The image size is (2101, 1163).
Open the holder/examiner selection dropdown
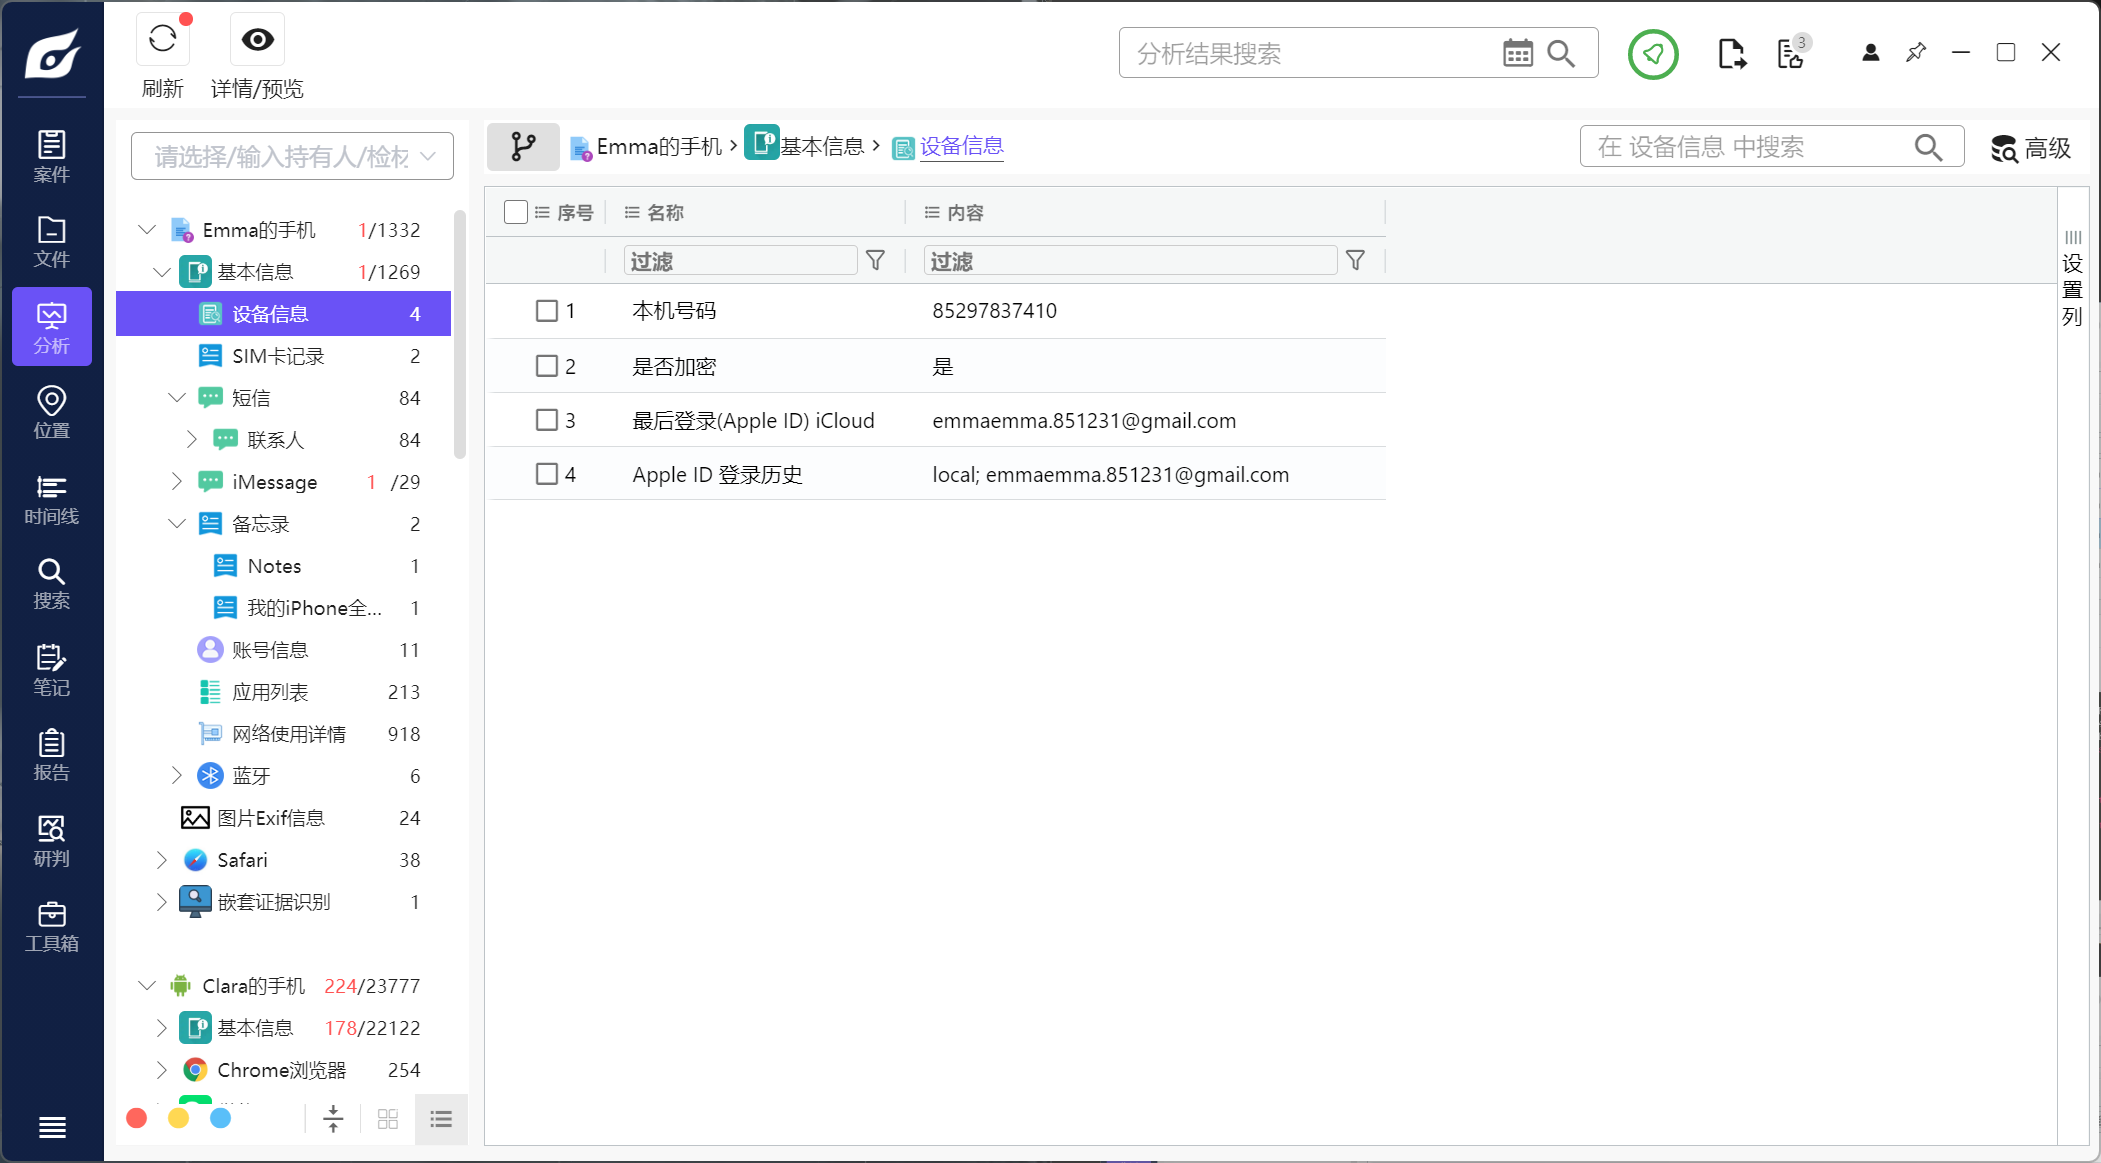[292, 157]
